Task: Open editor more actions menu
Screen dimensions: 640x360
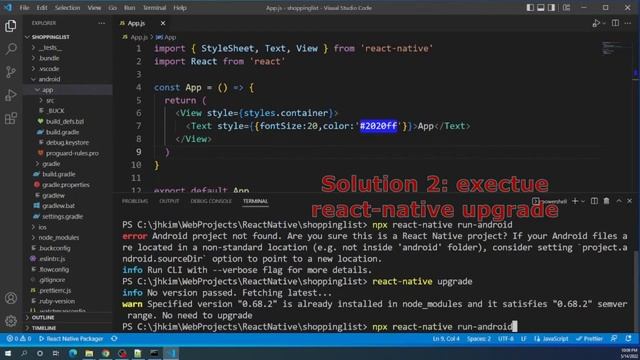Action: [628, 23]
